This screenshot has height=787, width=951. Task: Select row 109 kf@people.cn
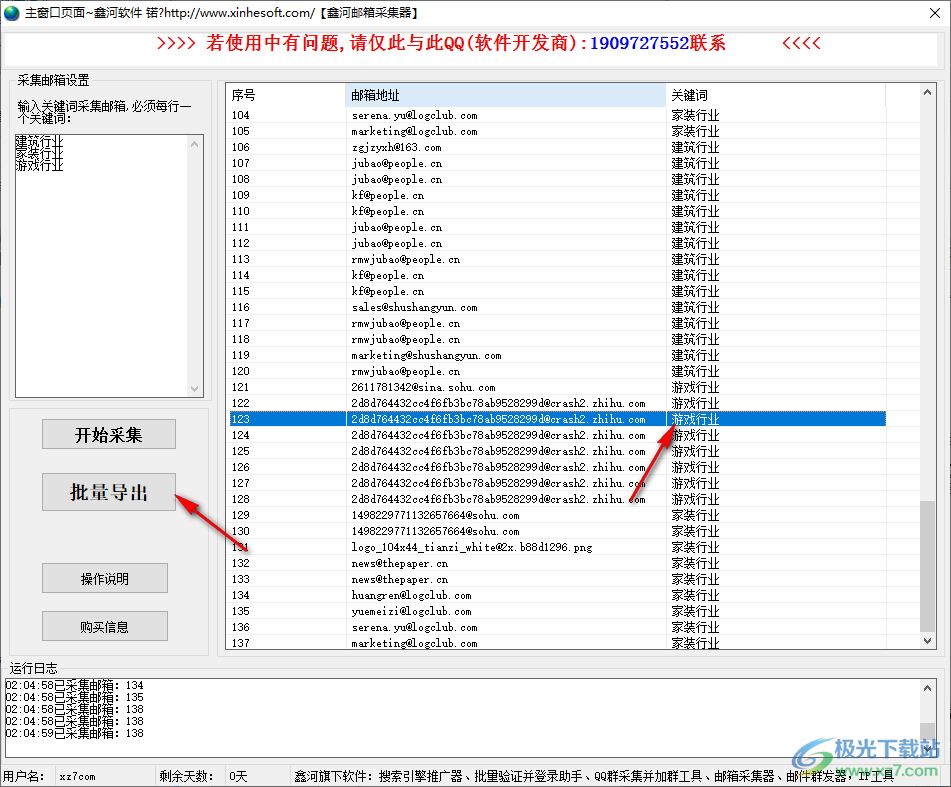[557, 195]
